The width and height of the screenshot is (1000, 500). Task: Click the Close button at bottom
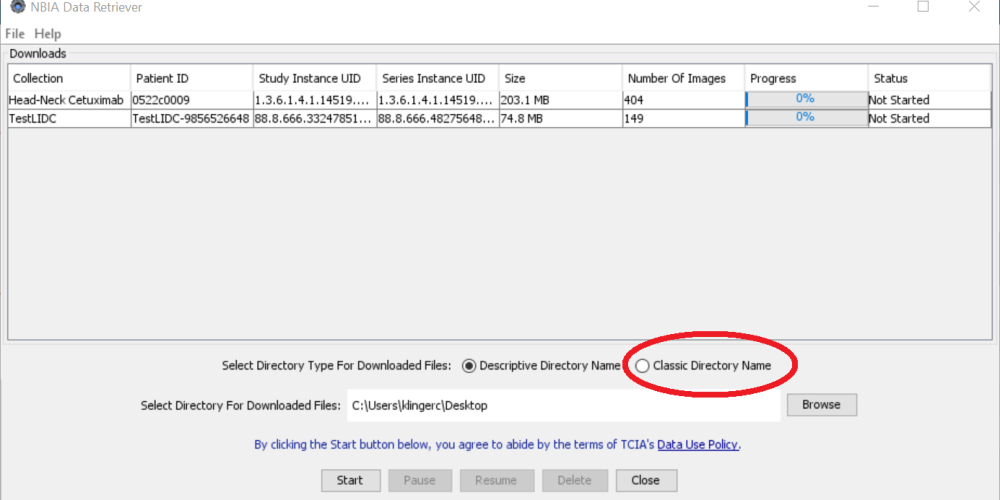click(x=646, y=480)
